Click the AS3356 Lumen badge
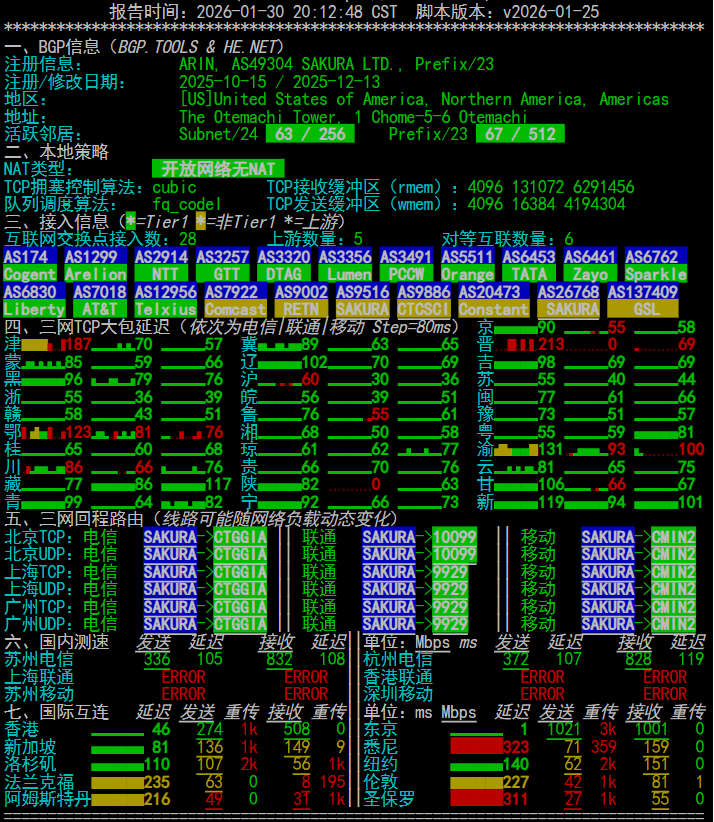 (x=345, y=265)
